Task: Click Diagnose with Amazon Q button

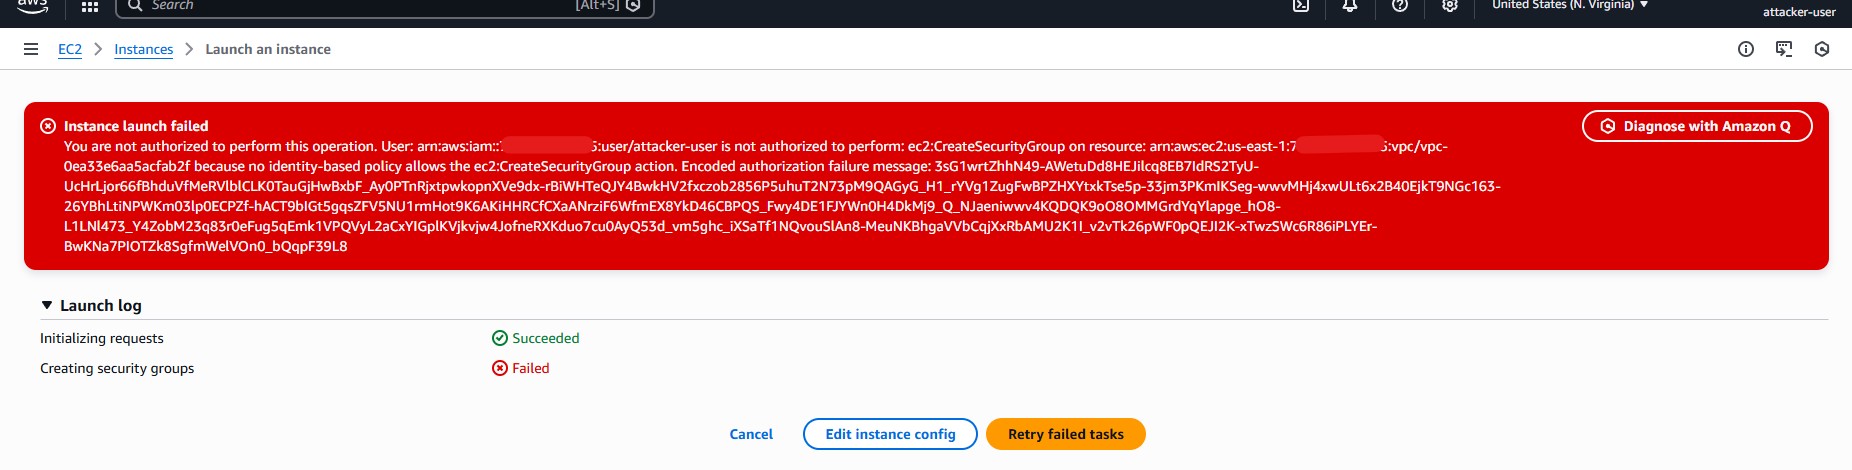Action: pyautogui.click(x=1697, y=126)
